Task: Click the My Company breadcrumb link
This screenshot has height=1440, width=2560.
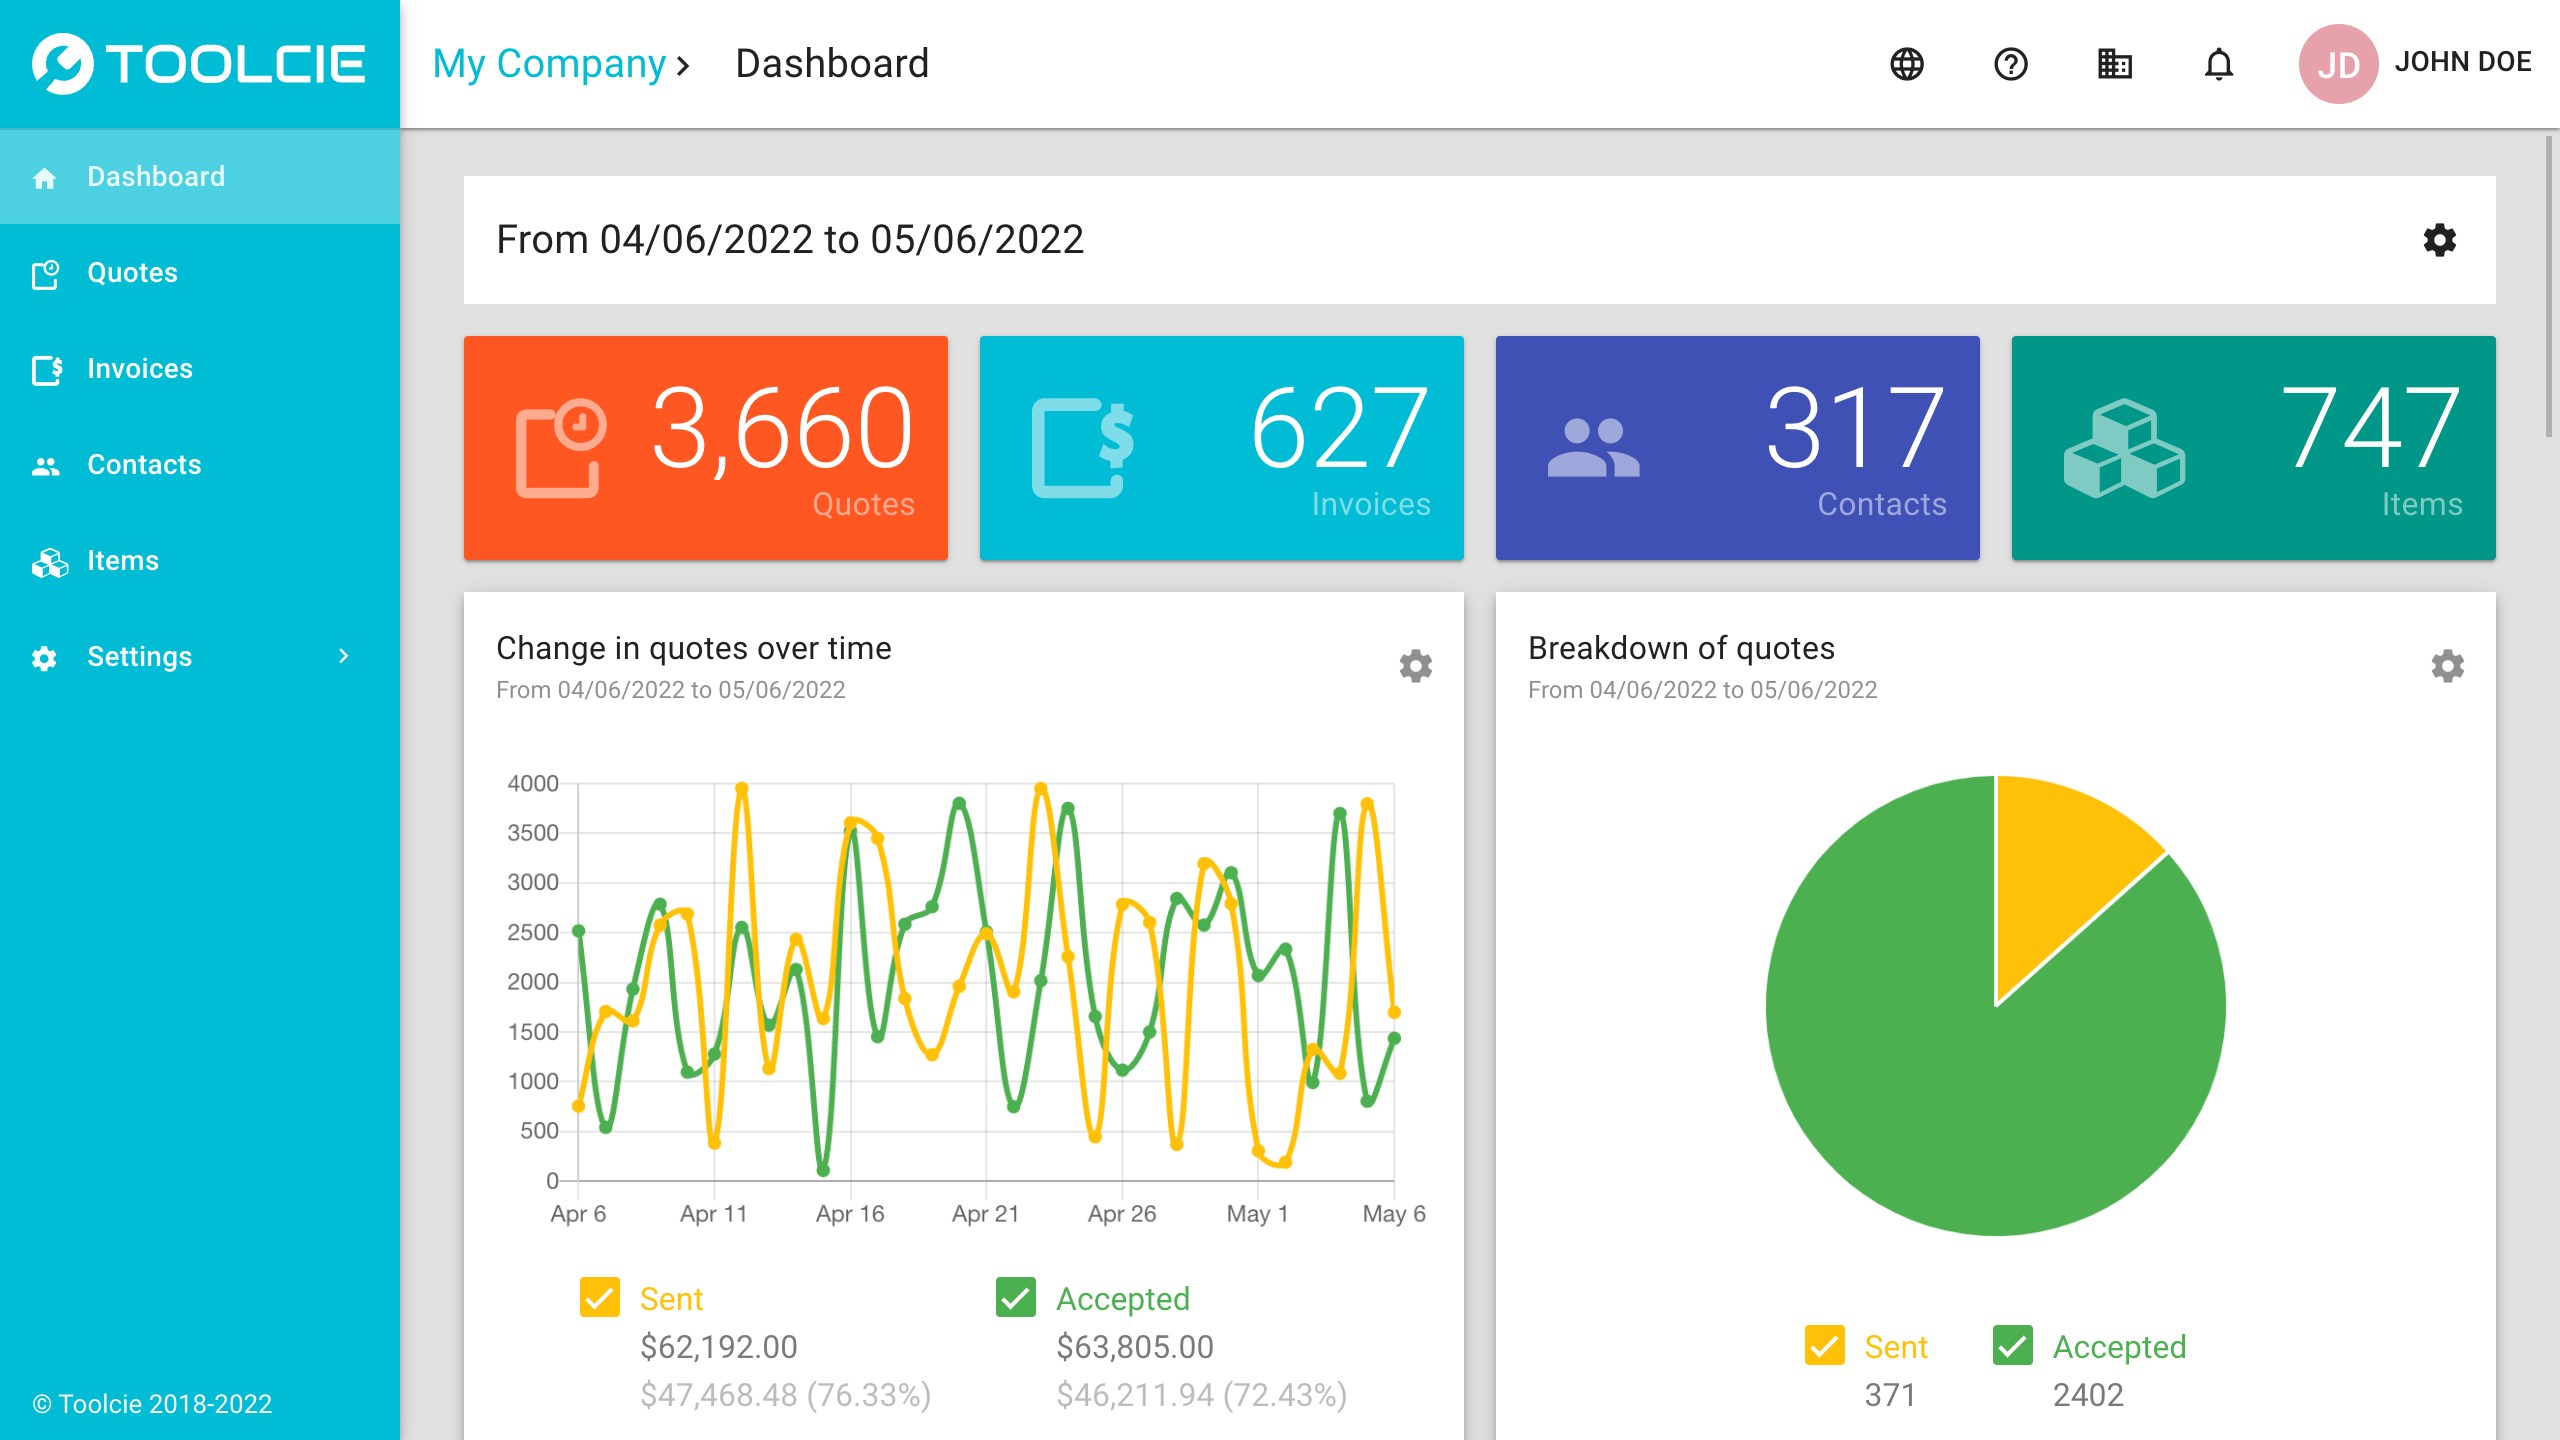Action: coord(549,64)
